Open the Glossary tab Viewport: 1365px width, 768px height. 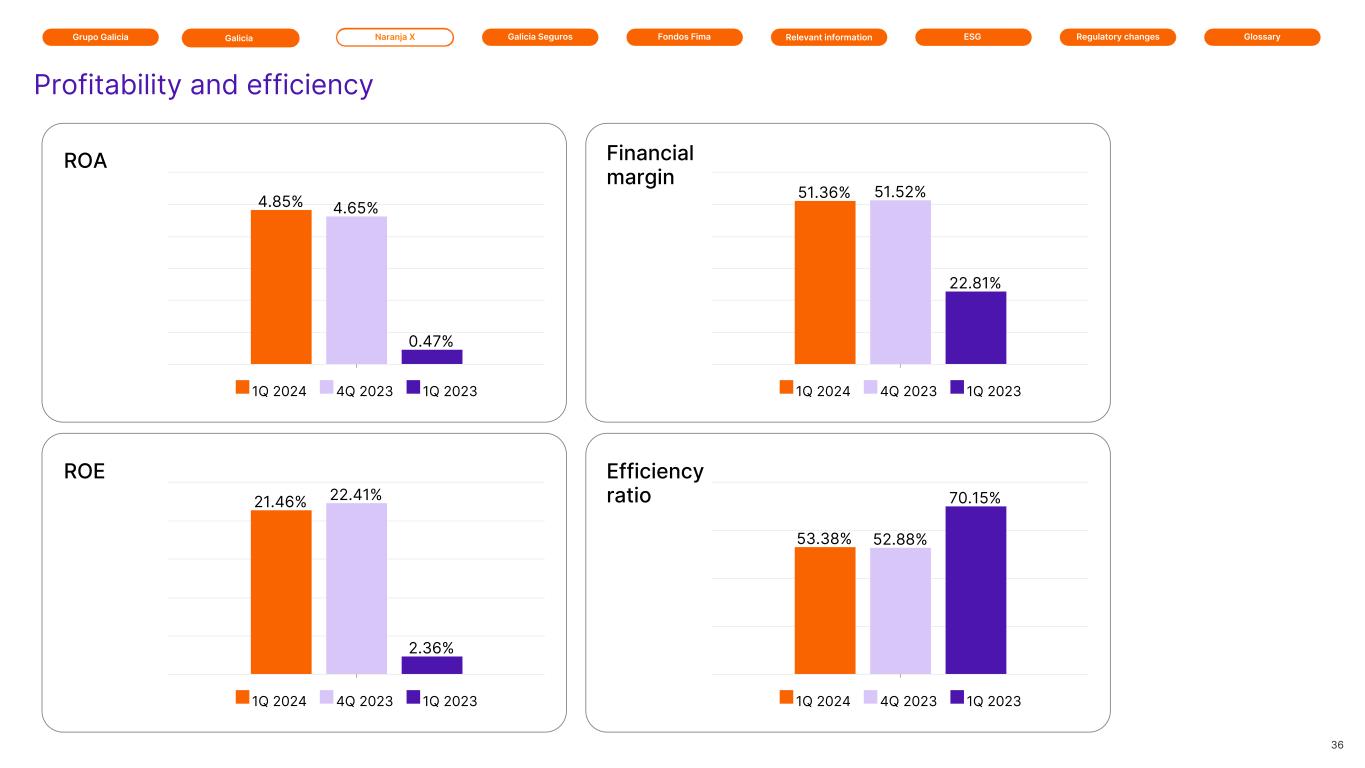tap(1262, 37)
